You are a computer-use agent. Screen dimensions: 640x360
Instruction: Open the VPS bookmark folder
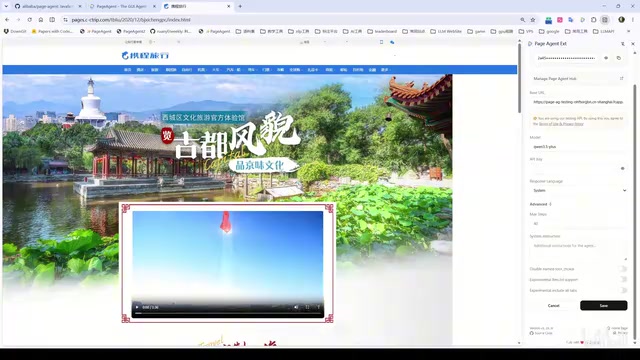(x=526, y=31)
